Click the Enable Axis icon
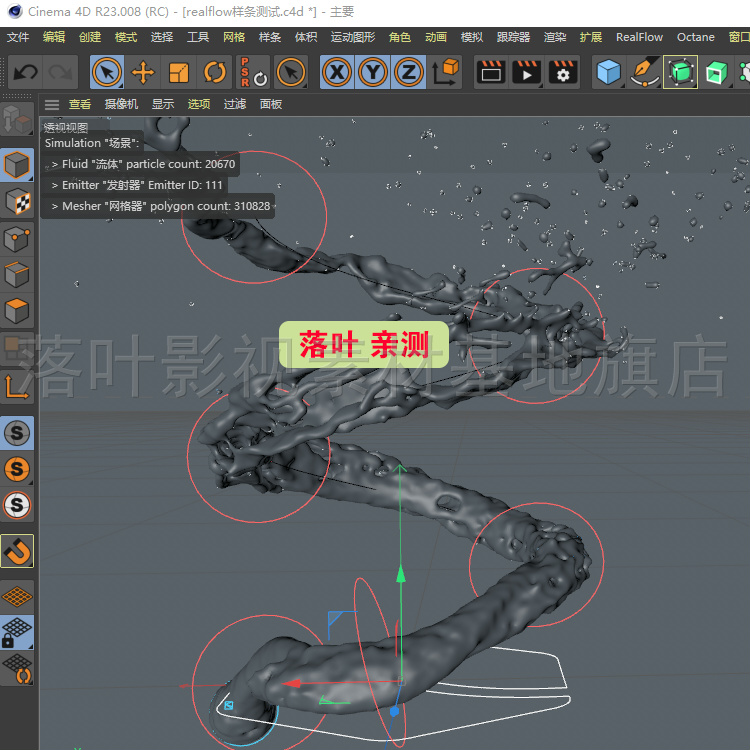The width and height of the screenshot is (750, 750). click(x=17, y=386)
